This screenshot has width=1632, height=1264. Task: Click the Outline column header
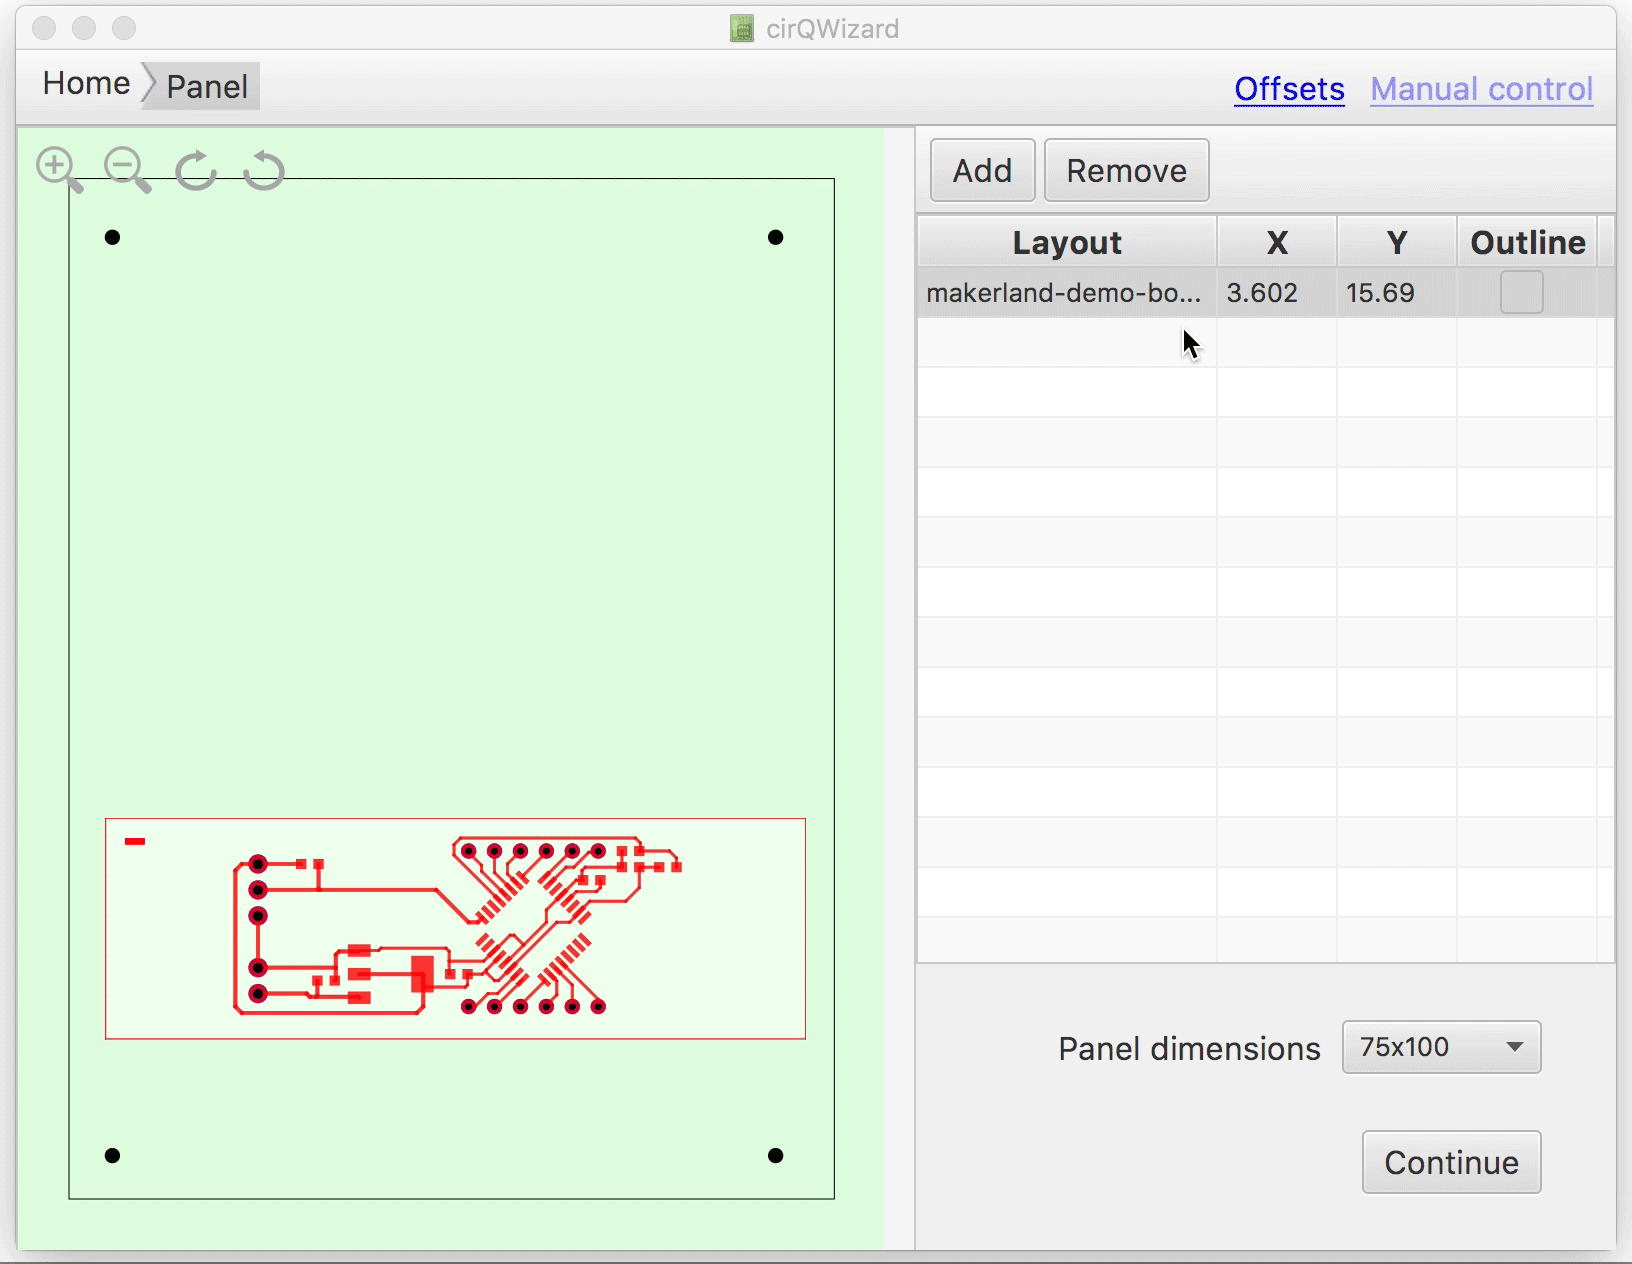pyautogui.click(x=1528, y=242)
